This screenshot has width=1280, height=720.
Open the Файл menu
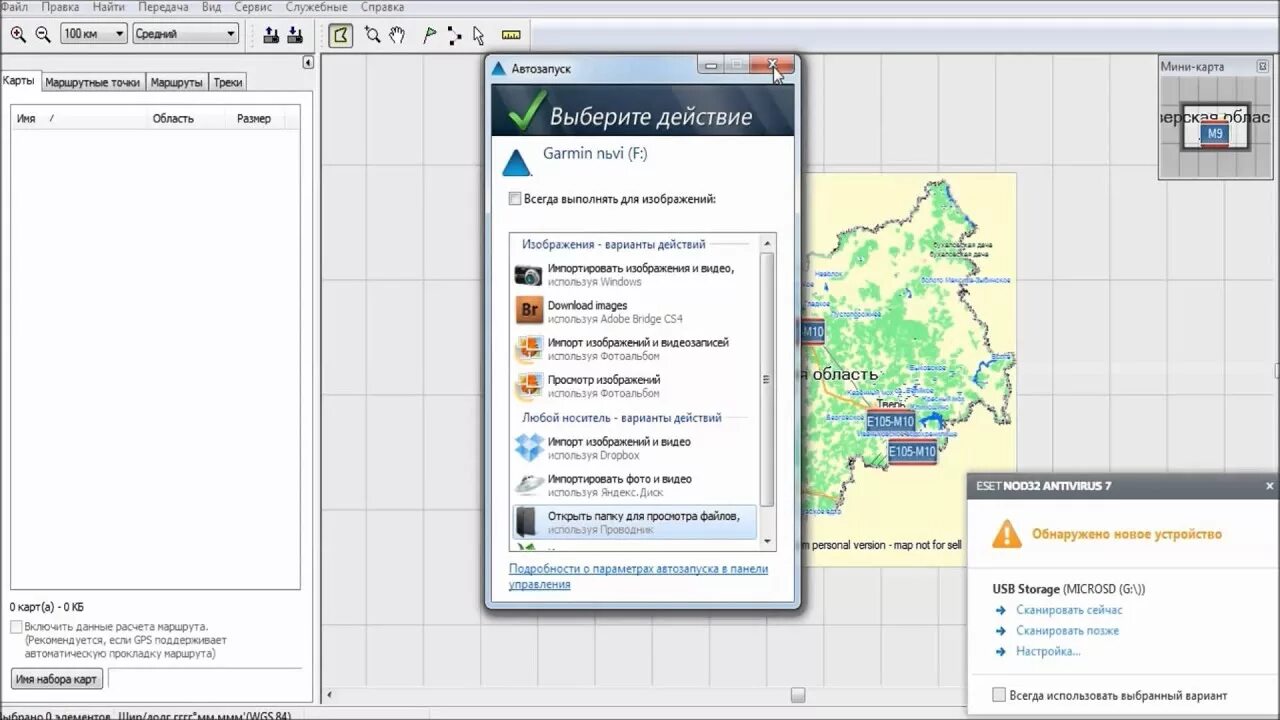pos(14,7)
